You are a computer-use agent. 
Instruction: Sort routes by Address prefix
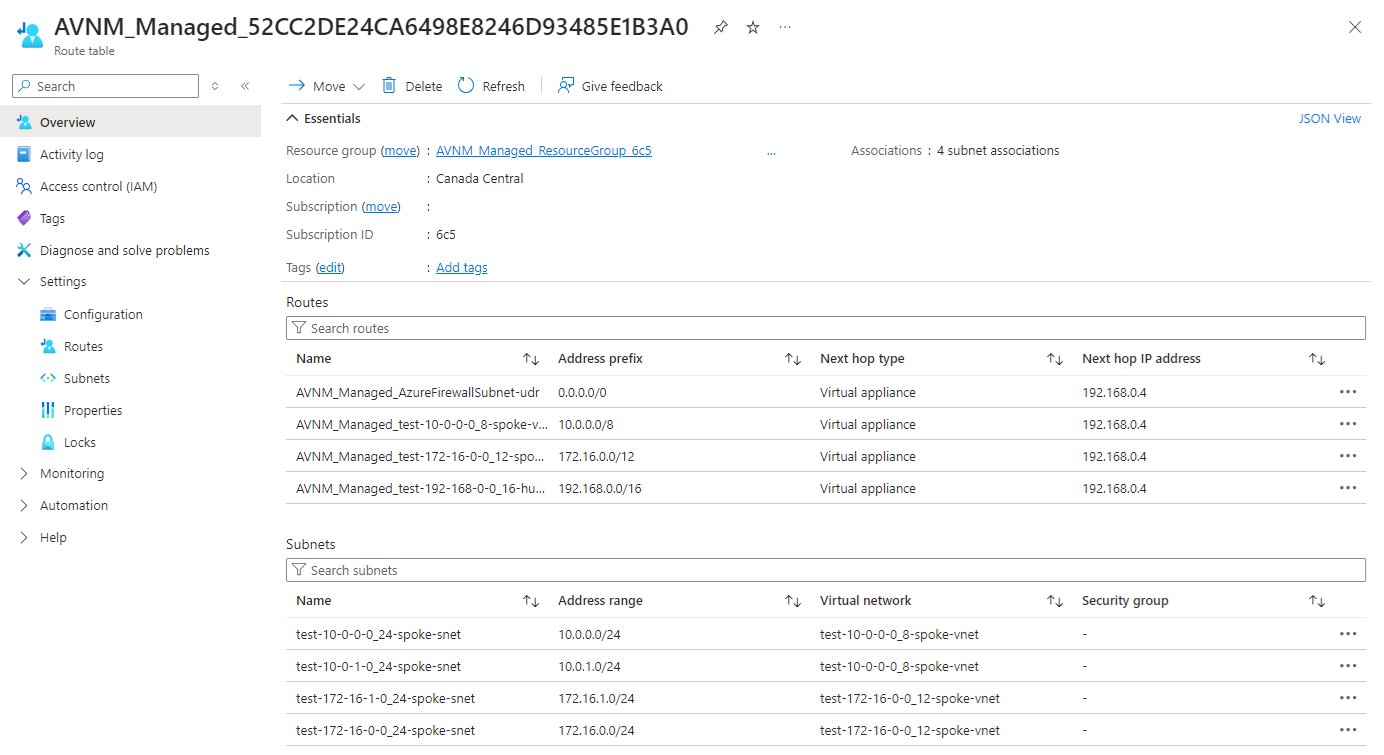pos(793,359)
